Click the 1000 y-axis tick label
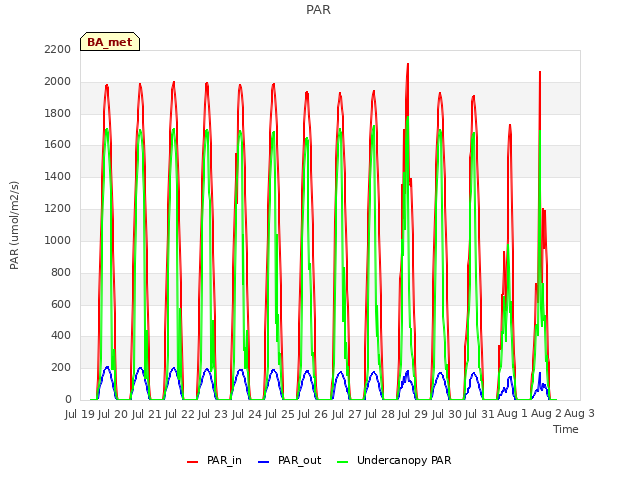This screenshot has height=480, width=640. pyautogui.click(x=58, y=240)
